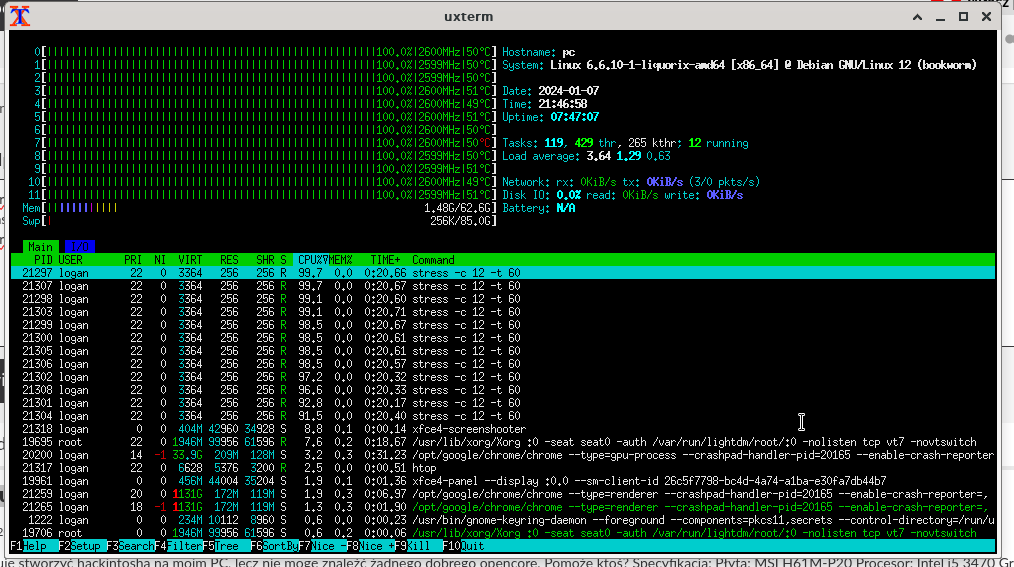
Task: Select the htop process row PID 21317
Action: 502,468
